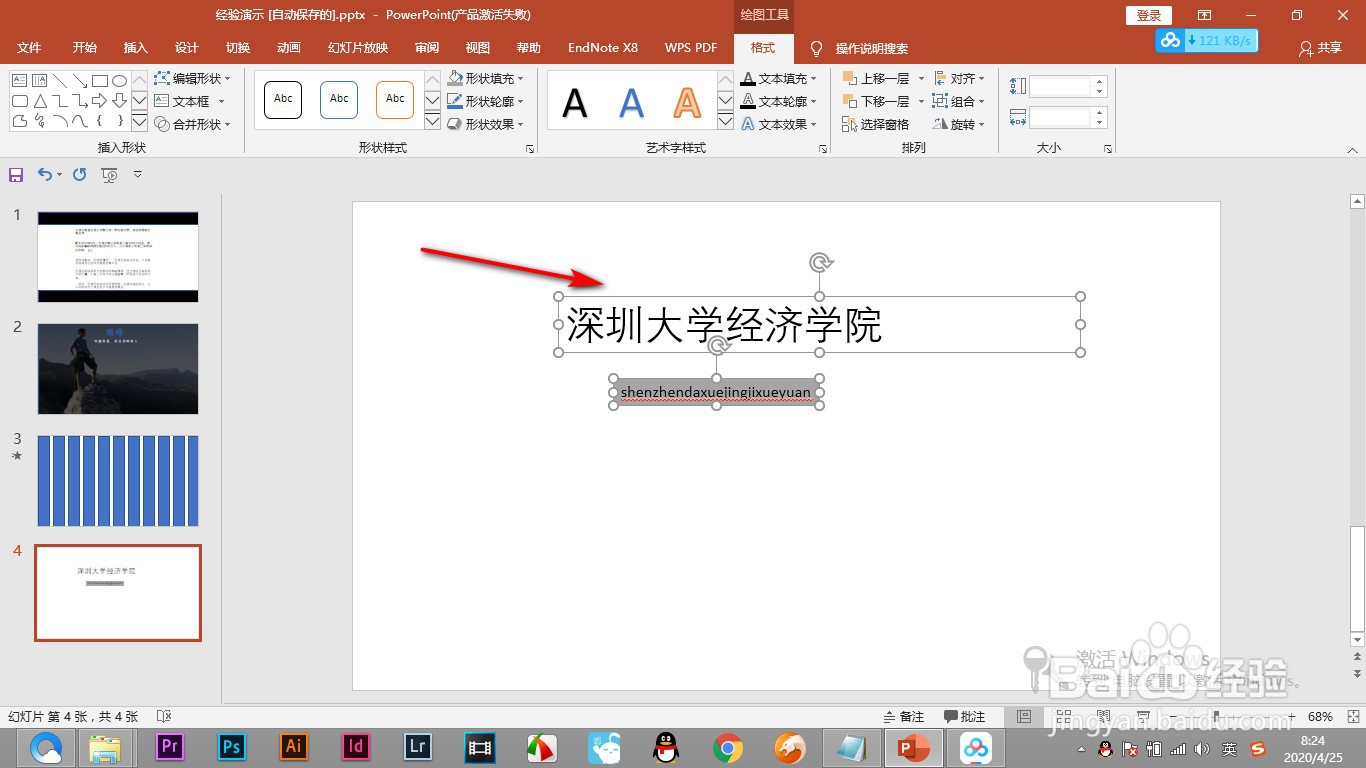This screenshot has height=768, width=1366.
Task: Select the left brace shape
Action: [100, 121]
